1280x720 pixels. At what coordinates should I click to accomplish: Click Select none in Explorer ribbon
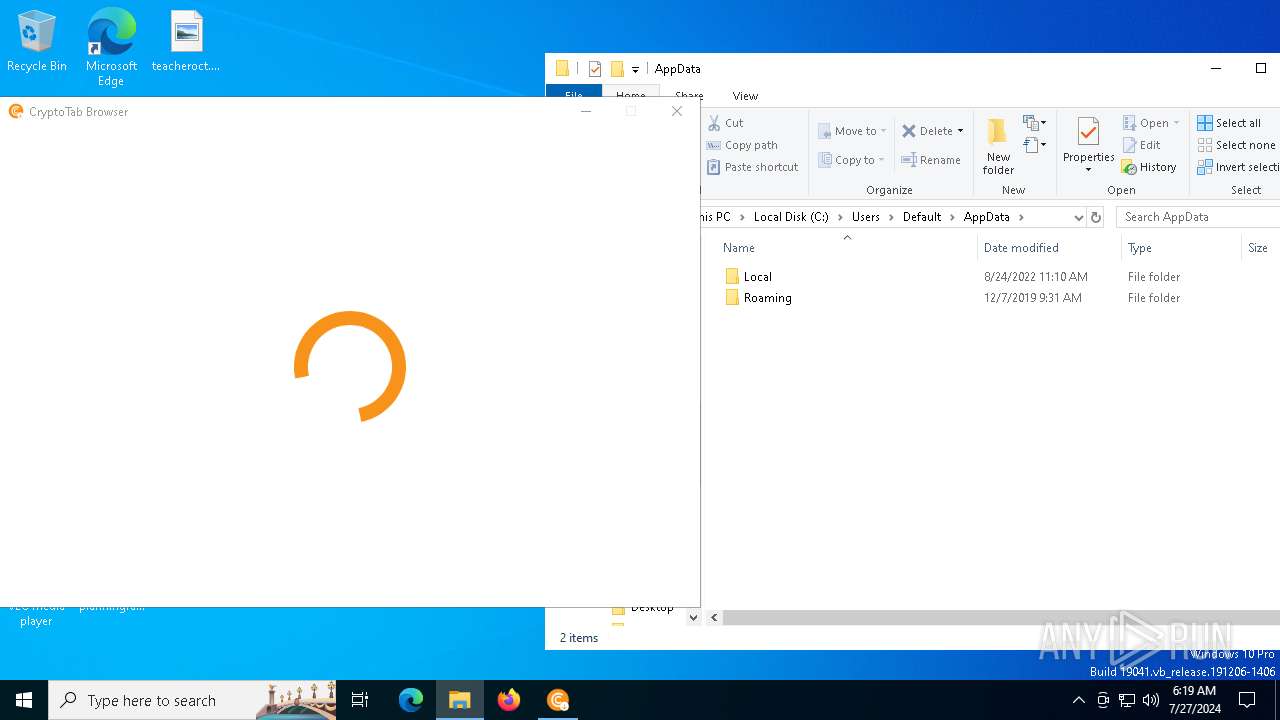click(x=1236, y=145)
